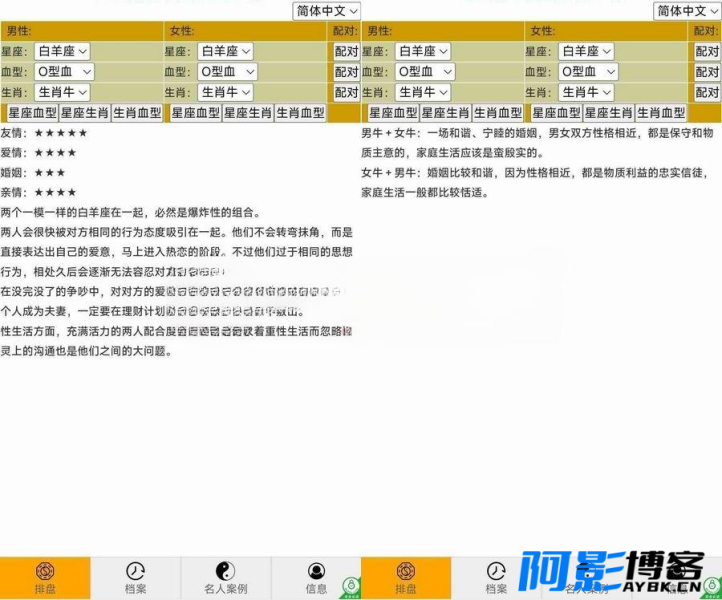Click male 星座血型 button in left panel
Viewport: 722px width, 600px height.
[x=32, y=113]
